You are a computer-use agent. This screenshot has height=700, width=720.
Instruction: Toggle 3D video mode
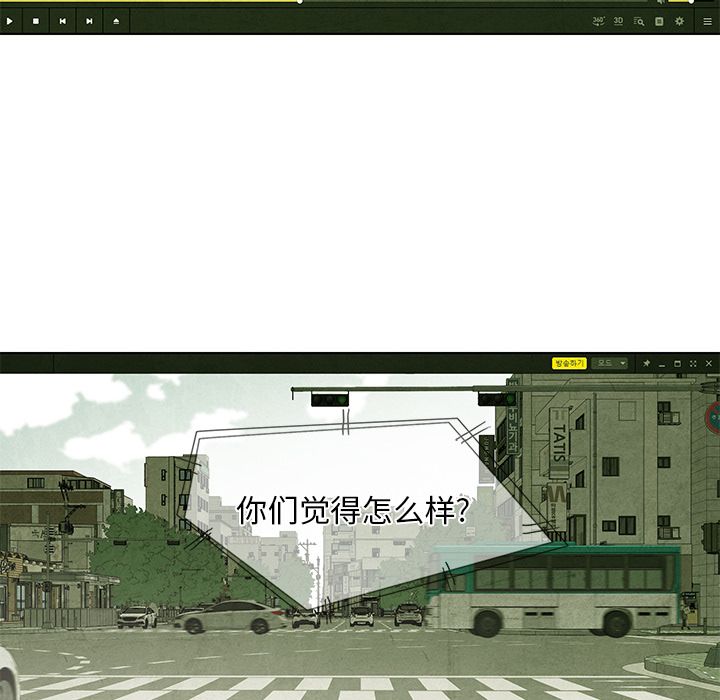point(618,21)
